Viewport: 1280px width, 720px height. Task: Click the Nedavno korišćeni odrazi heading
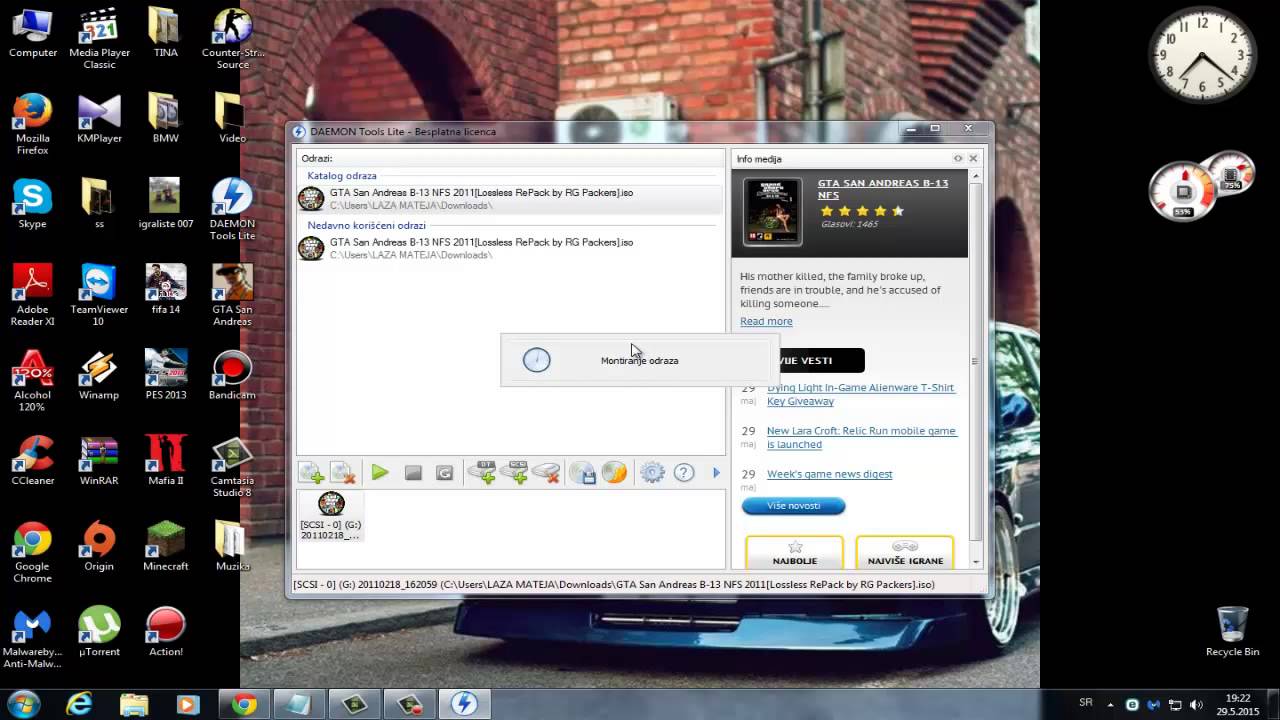[366, 226]
